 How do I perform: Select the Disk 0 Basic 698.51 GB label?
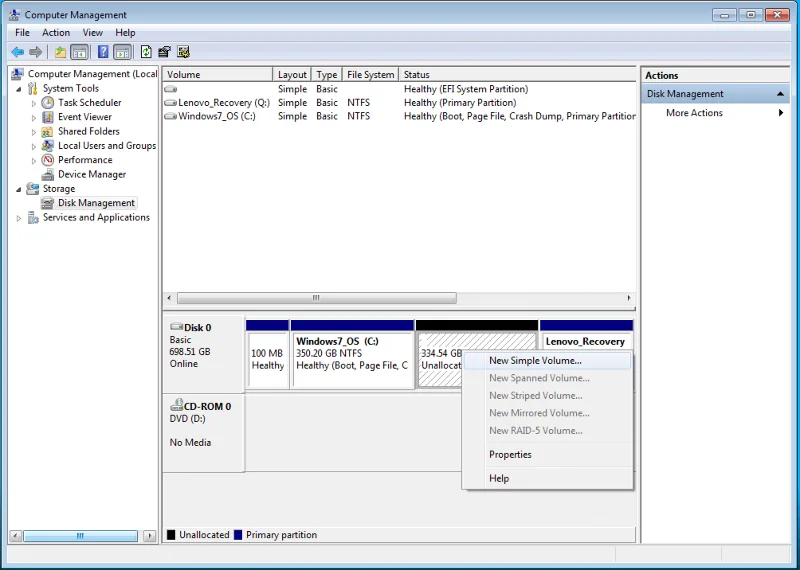tap(203, 353)
